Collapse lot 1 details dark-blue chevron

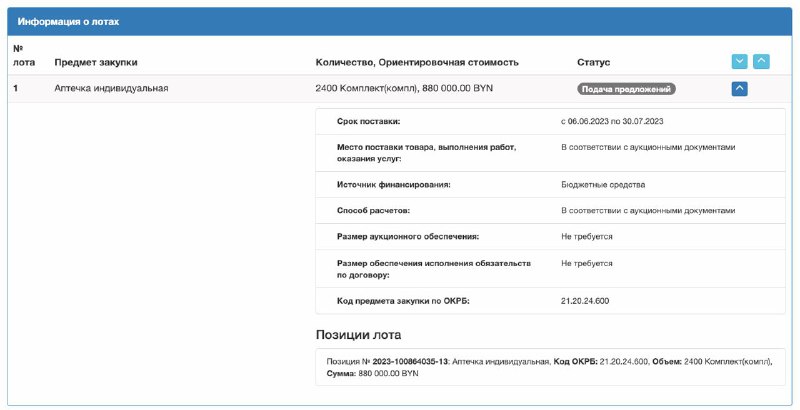[x=739, y=89]
